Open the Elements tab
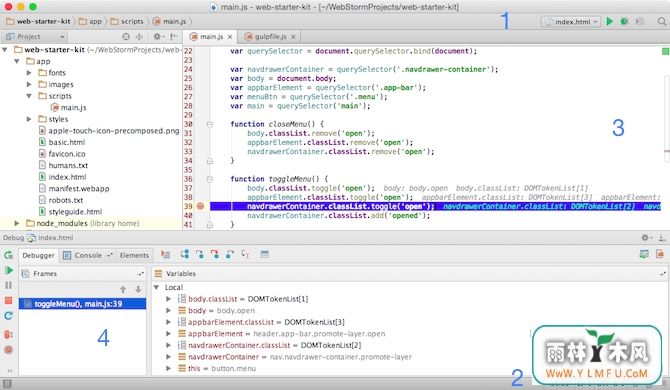 click(x=134, y=255)
